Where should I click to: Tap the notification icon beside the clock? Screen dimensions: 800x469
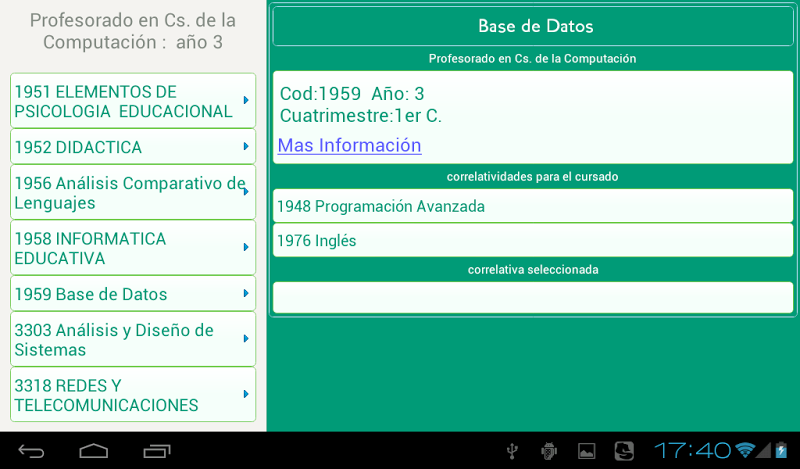[x=624, y=451]
